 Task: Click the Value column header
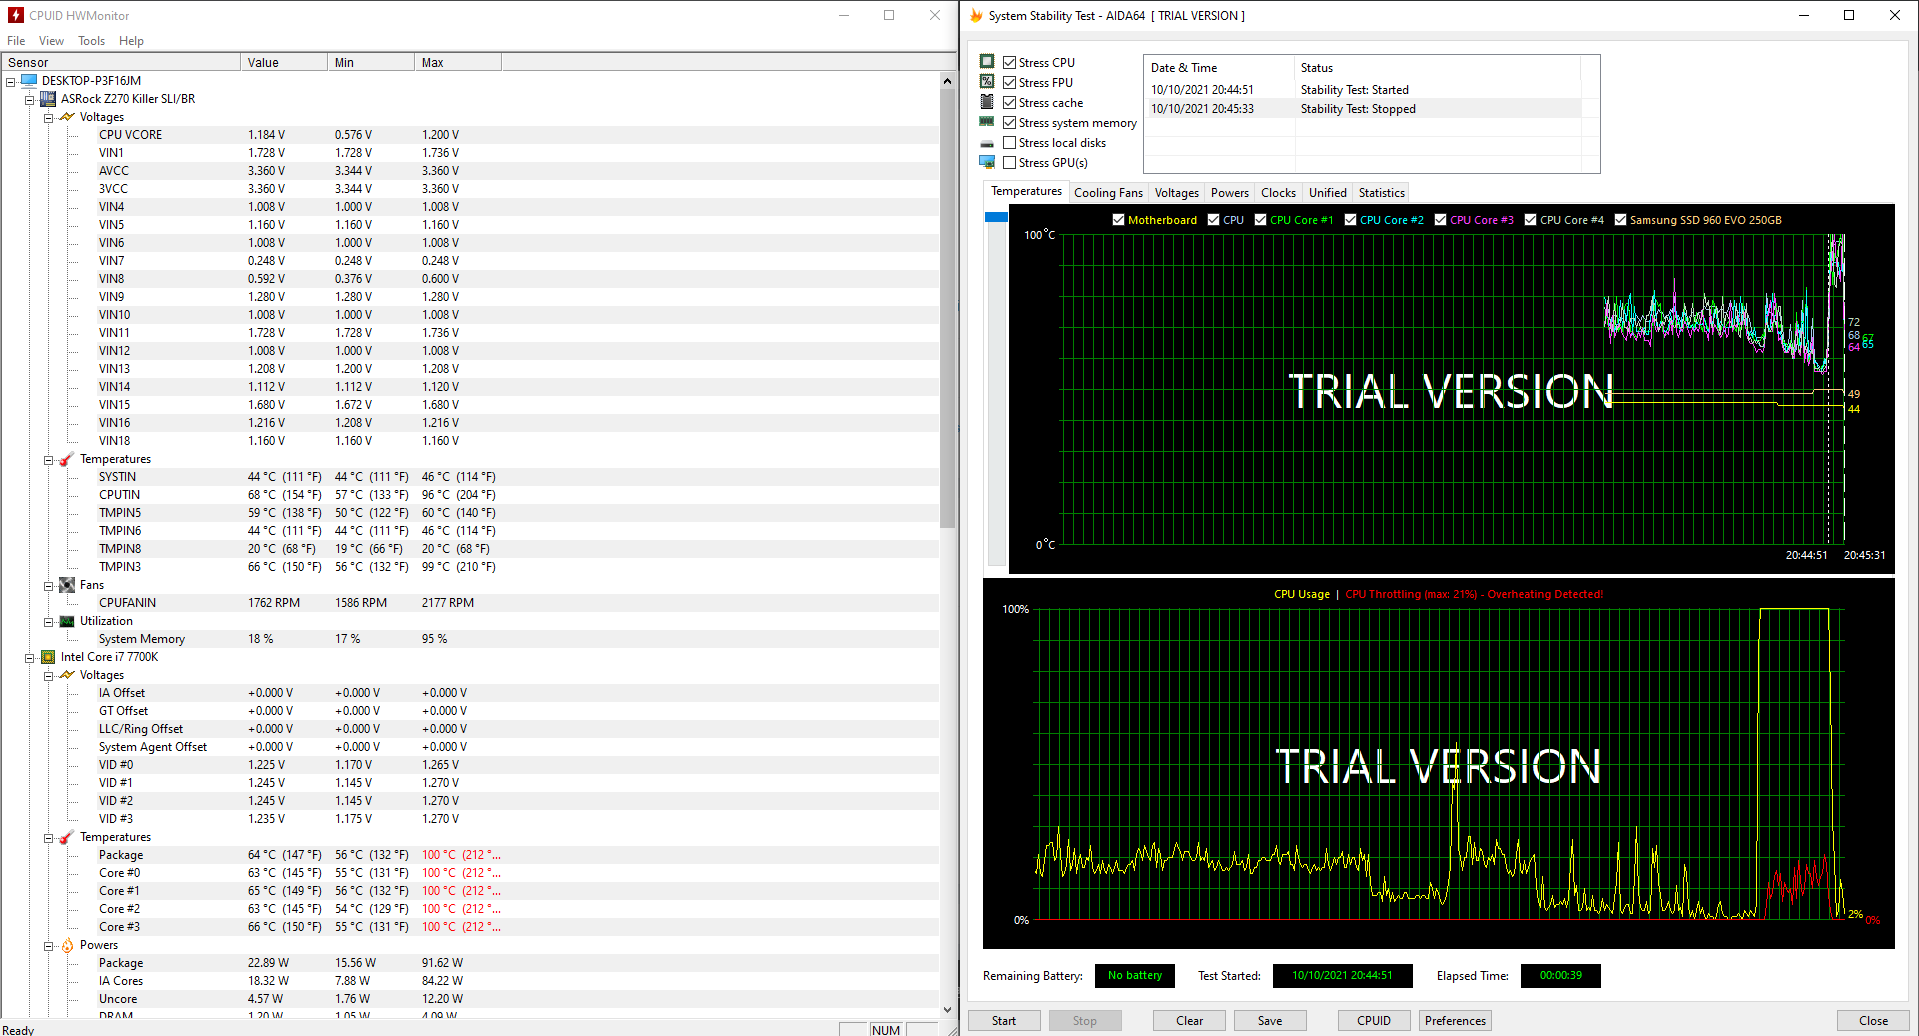pyautogui.click(x=284, y=62)
